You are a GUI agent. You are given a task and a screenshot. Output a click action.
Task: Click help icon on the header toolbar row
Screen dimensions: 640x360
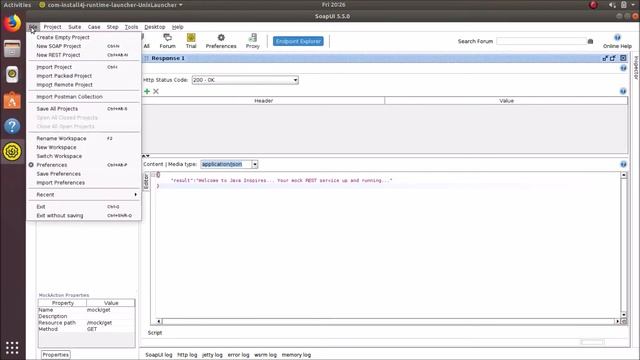(x=623, y=91)
